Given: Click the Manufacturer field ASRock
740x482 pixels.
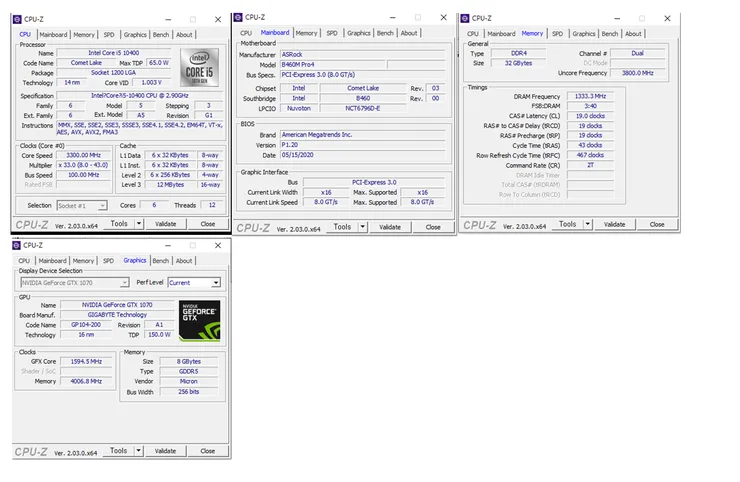Looking at the screenshot, I should coord(363,55).
